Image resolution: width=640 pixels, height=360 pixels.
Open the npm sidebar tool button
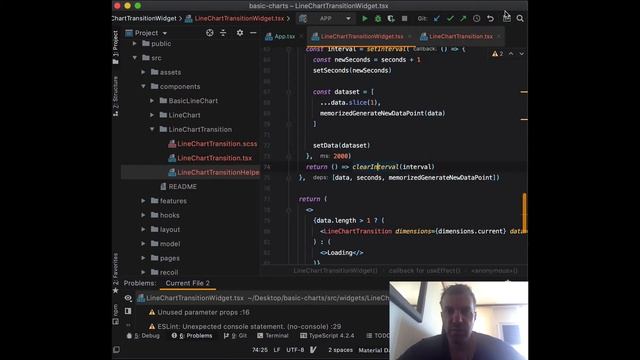tap(116, 313)
